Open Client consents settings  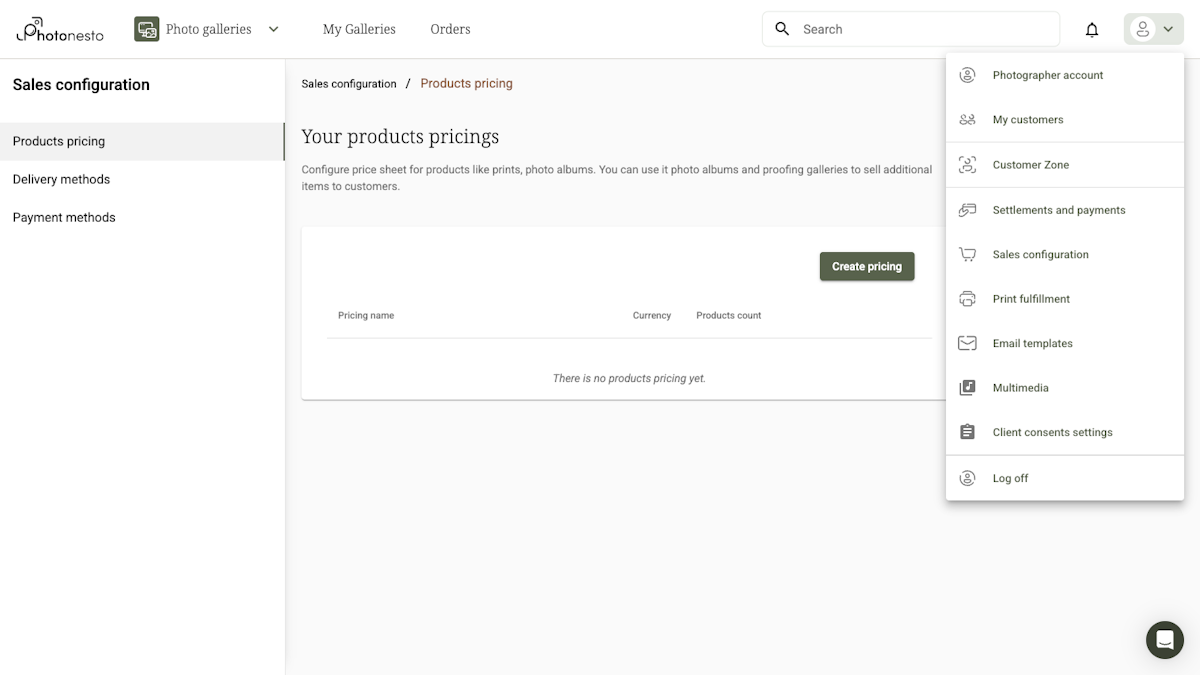tap(1052, 431)
